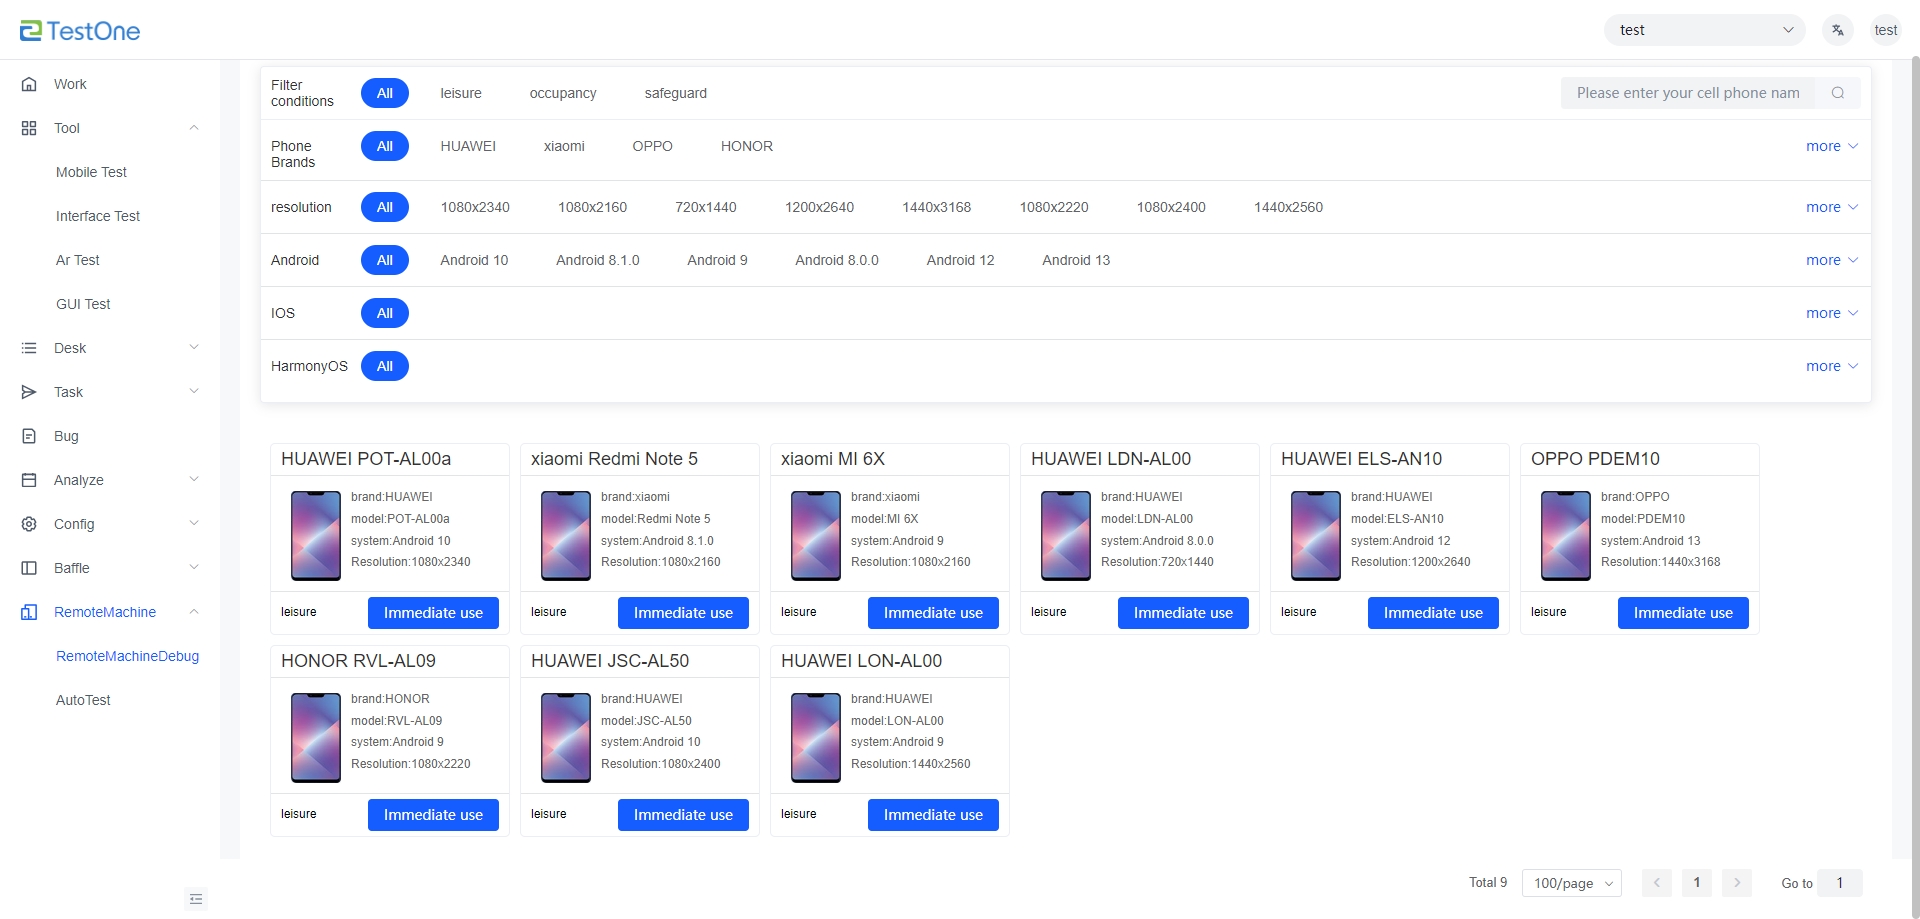
Task: Open Ar Test menu item
Action: pos(78,260)
